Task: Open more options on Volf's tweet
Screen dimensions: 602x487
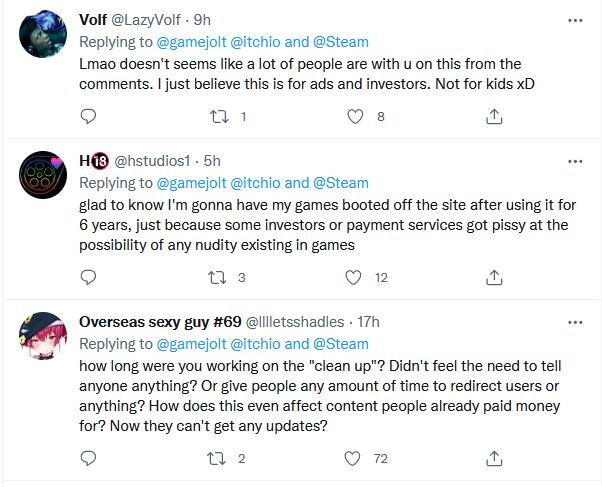Action: pyautogui.click(x=575, y=20)
